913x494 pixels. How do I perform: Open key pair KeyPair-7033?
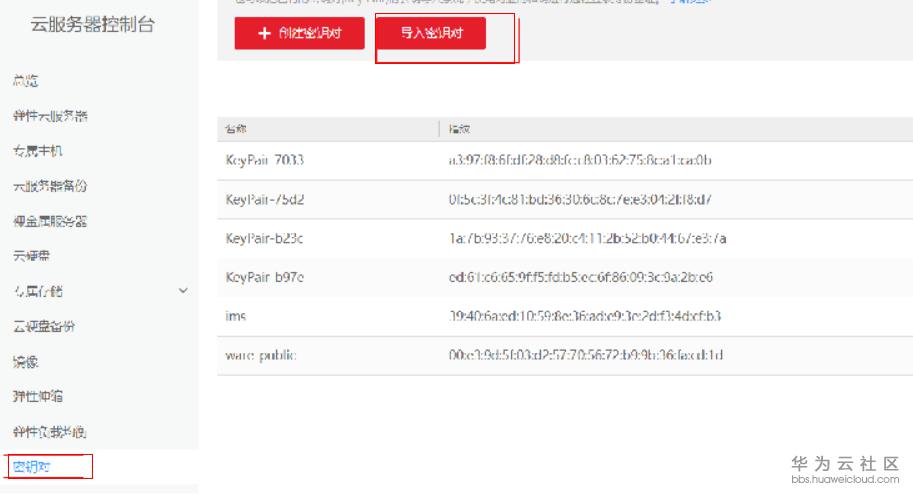[264, 160]
